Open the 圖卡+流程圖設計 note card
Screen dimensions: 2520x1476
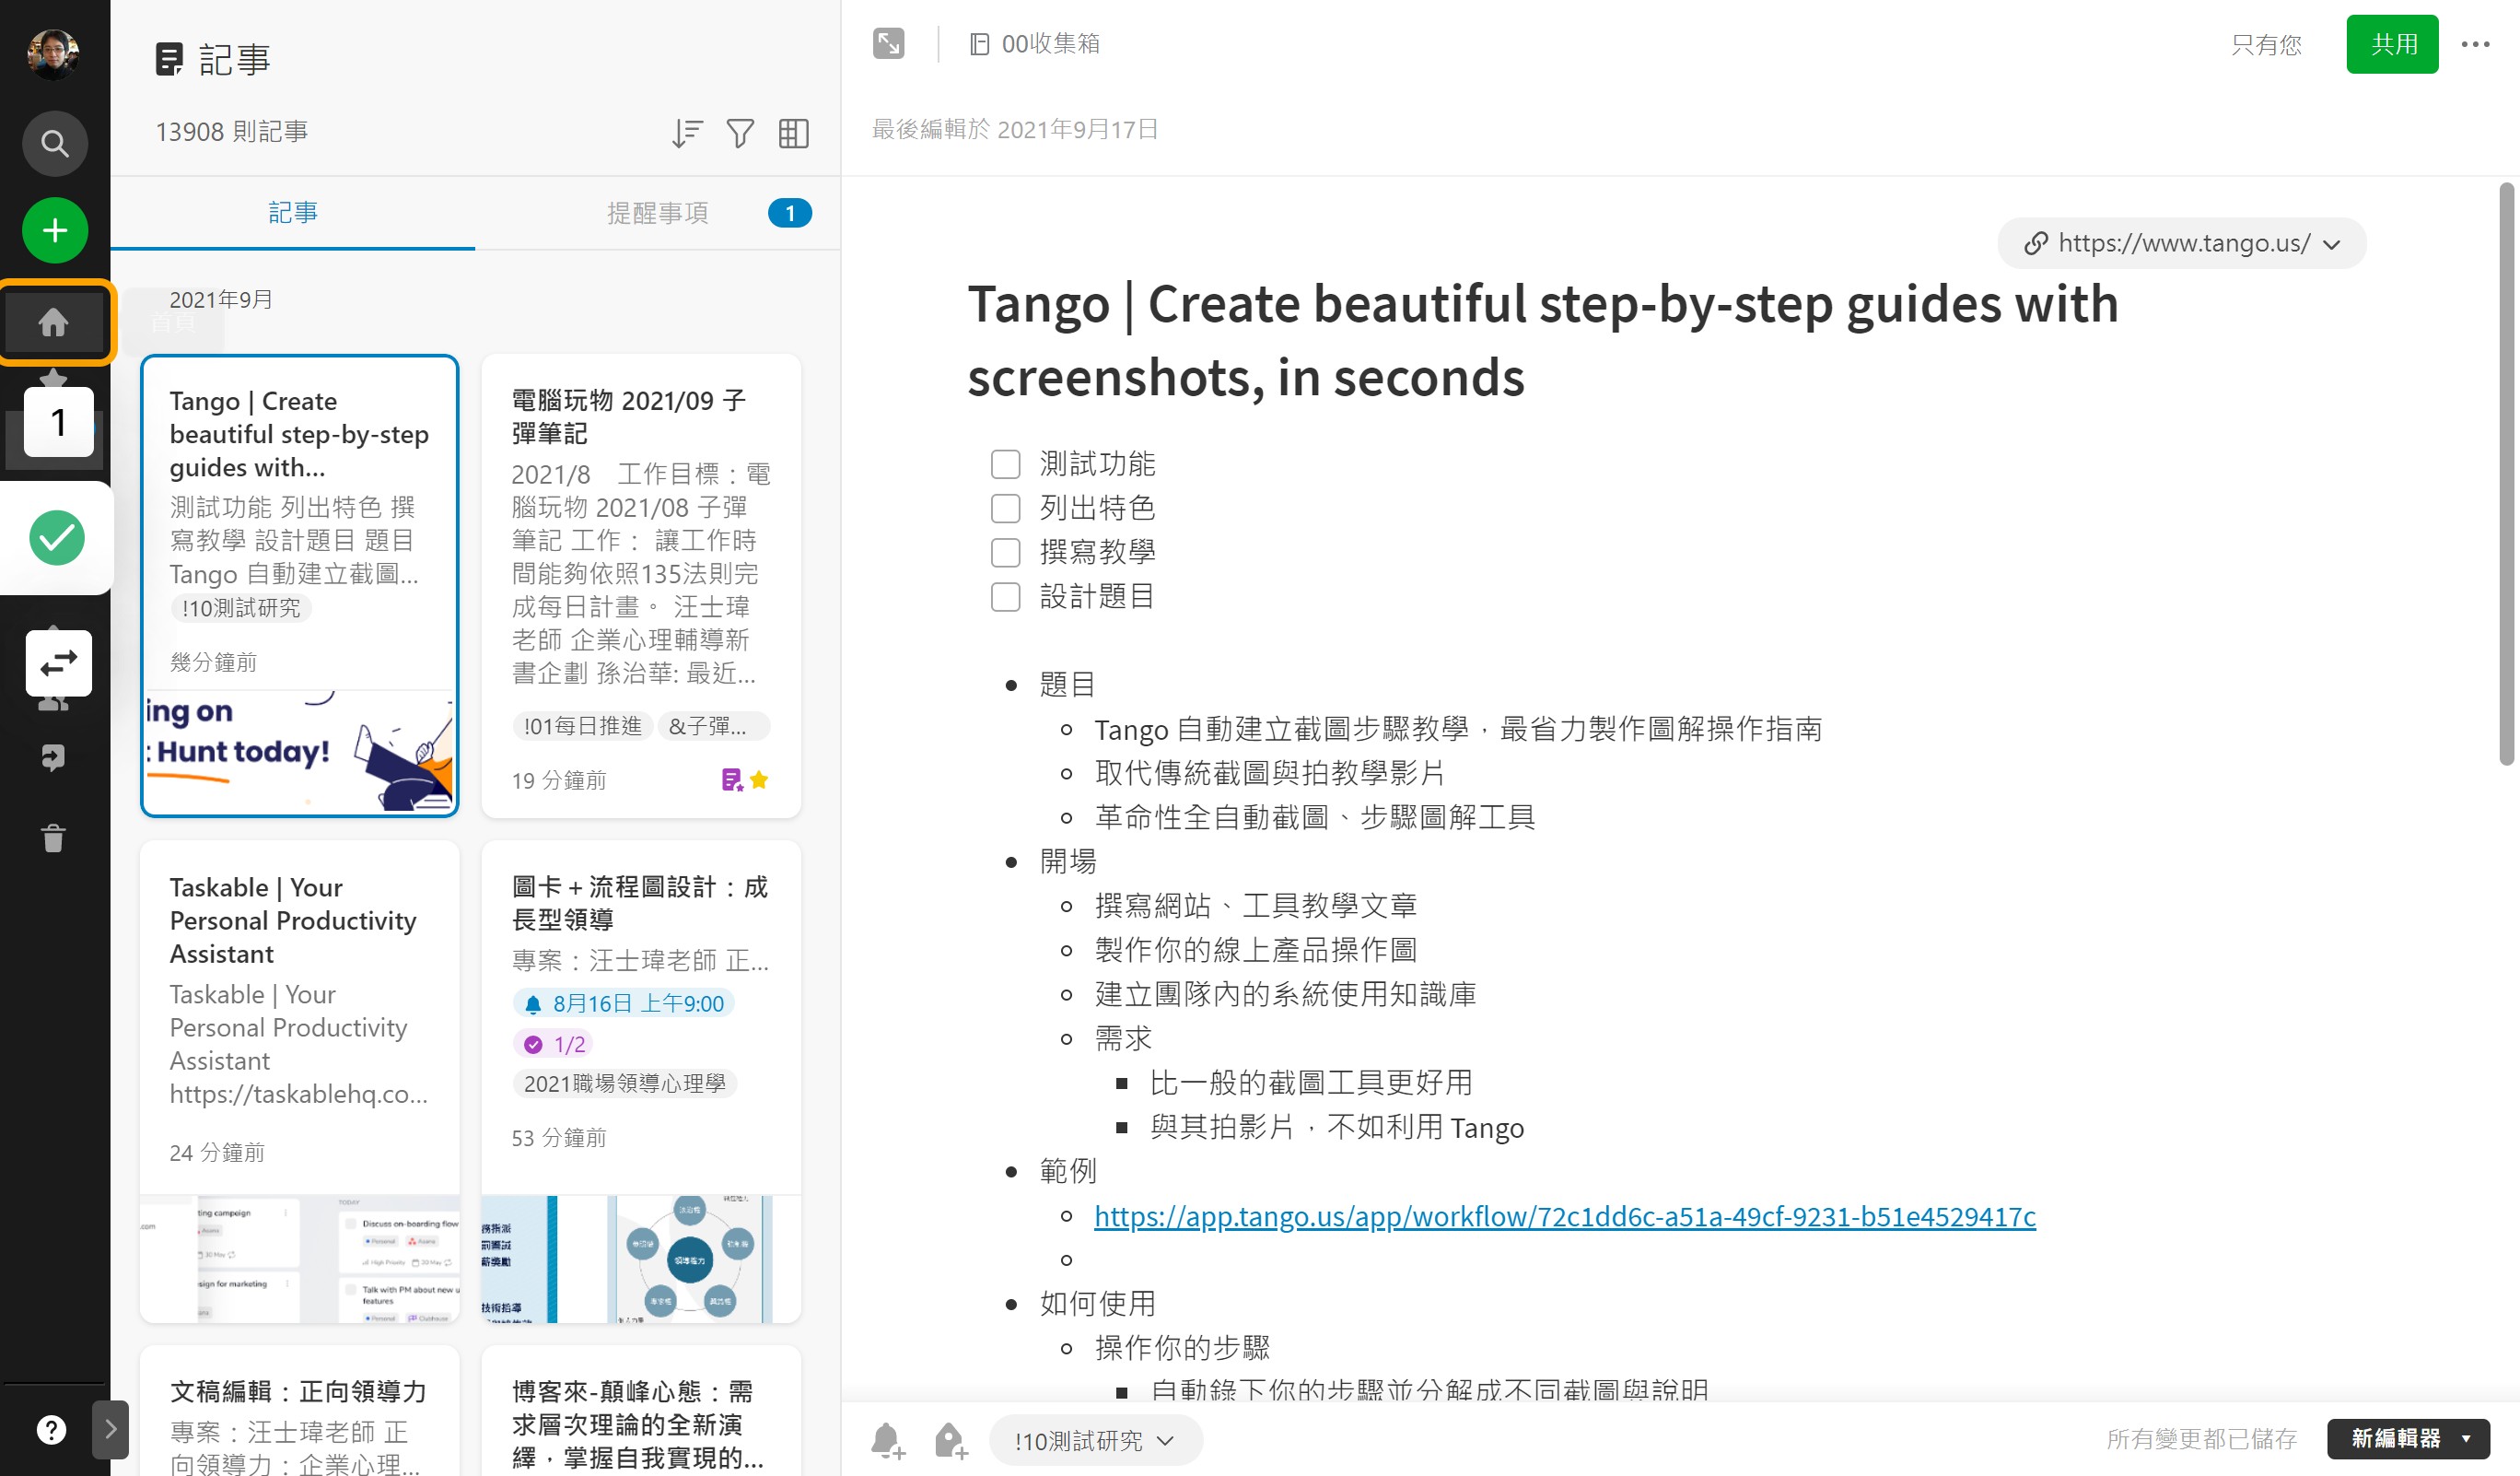click(x=641, y=1080)
